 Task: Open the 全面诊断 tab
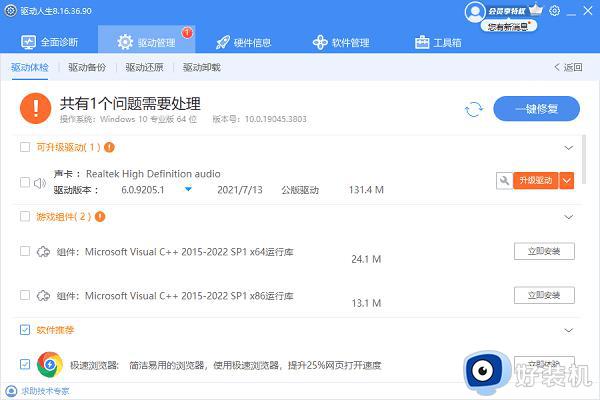coord(49,42)
